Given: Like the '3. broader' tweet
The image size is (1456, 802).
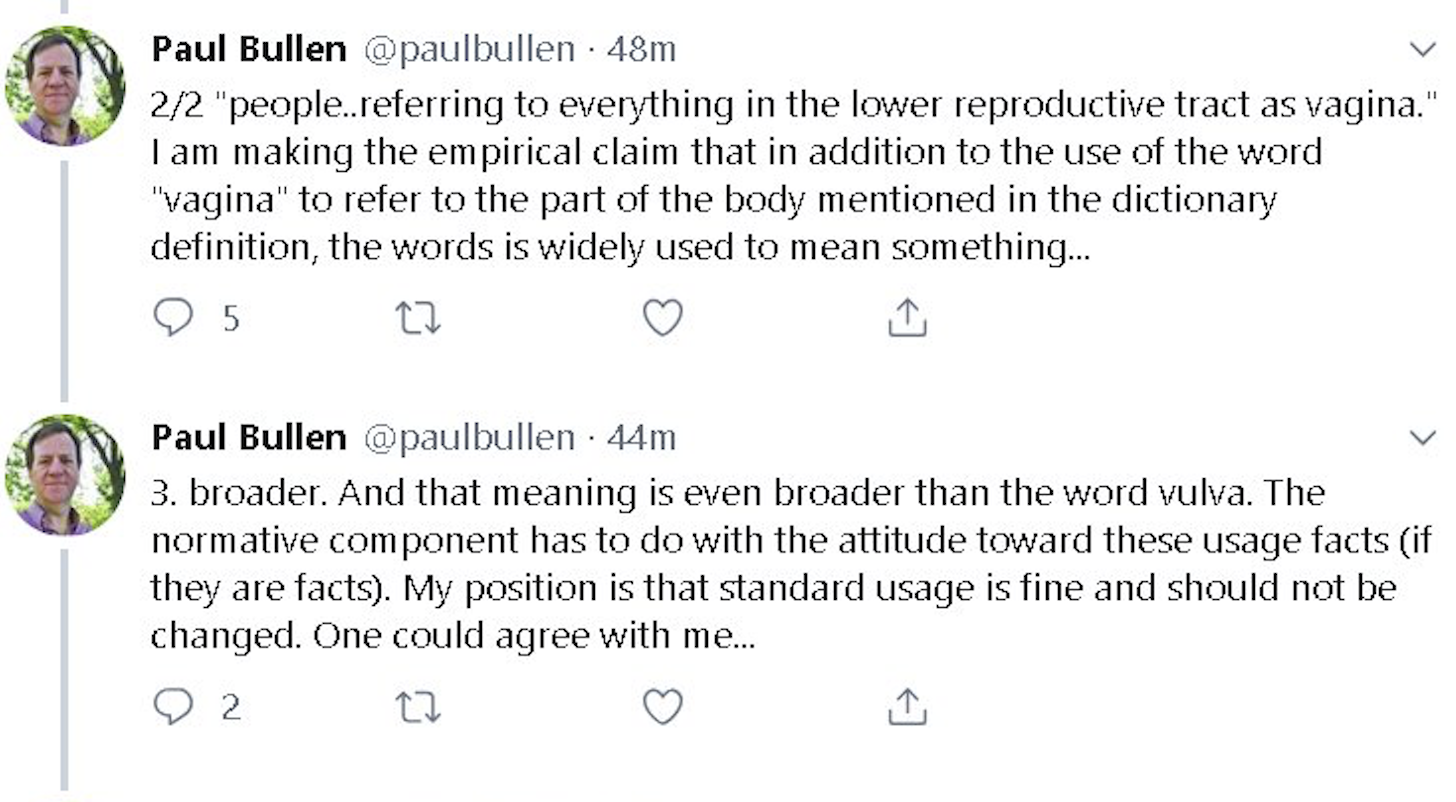Looking at the screenshot, I should coord(662,707).
